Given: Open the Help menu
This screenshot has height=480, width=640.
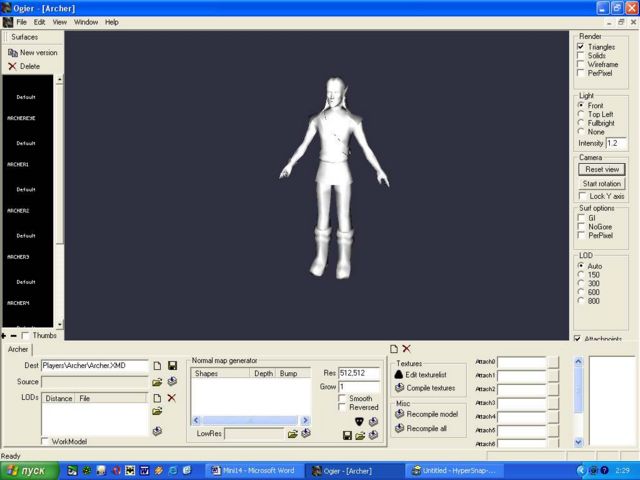Looking at the screenshot, I should [111, 22].
